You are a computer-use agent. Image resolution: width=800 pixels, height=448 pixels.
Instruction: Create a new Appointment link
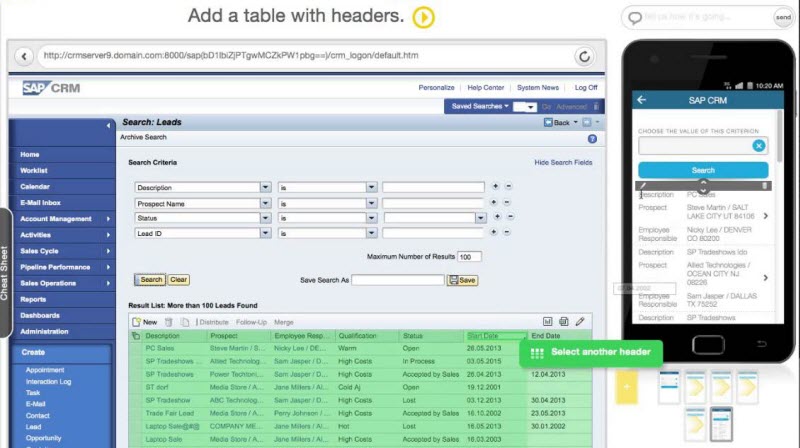click(45, 370)
